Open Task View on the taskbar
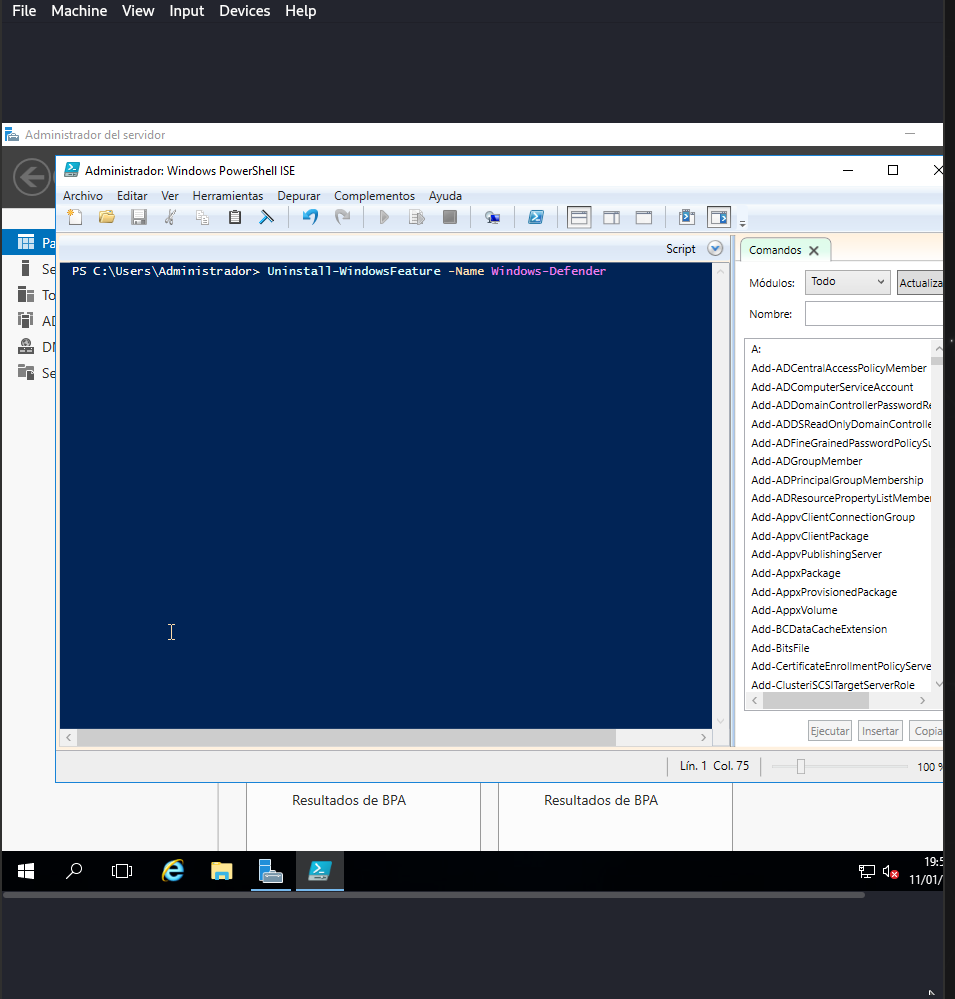The width and height of the screenshot is (955, 999). pyautogui.click(x=122, y=871)
